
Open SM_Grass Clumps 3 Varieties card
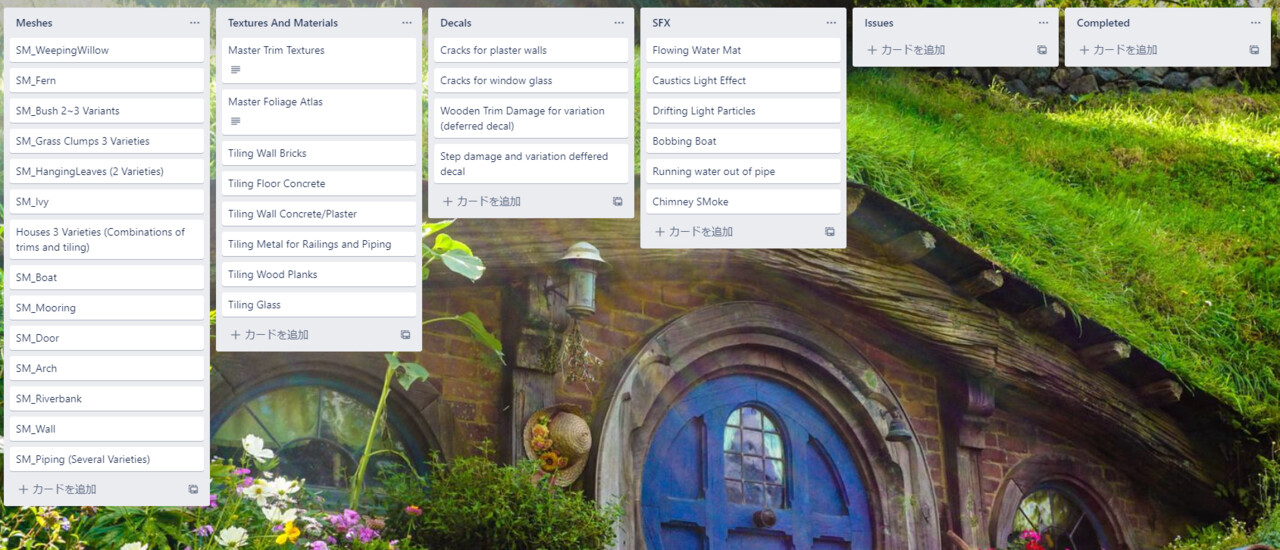[107, 141]
